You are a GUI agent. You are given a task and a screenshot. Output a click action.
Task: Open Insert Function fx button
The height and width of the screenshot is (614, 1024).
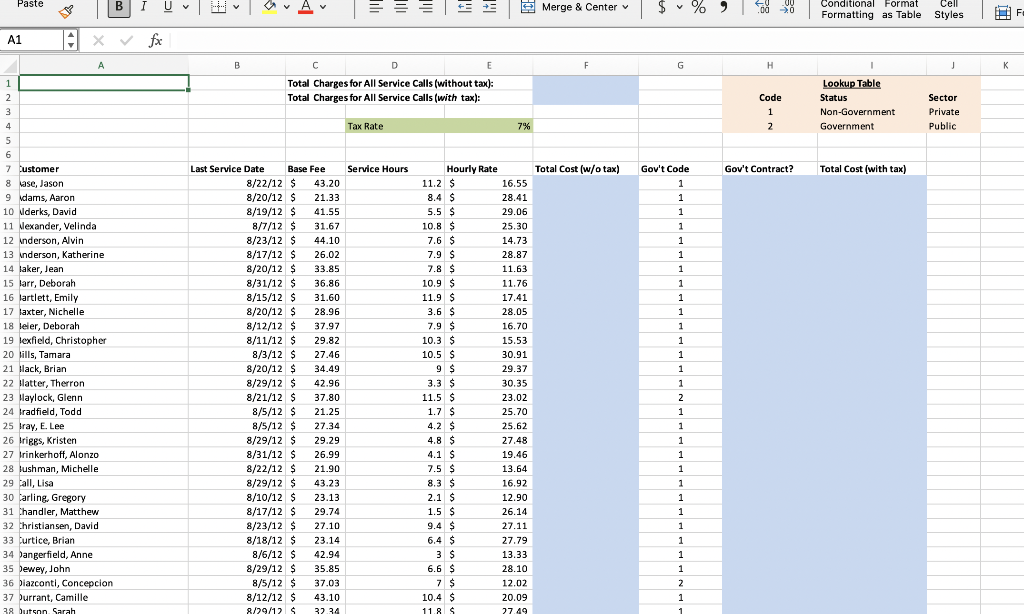pyautogui.click(x=155, y=40)
